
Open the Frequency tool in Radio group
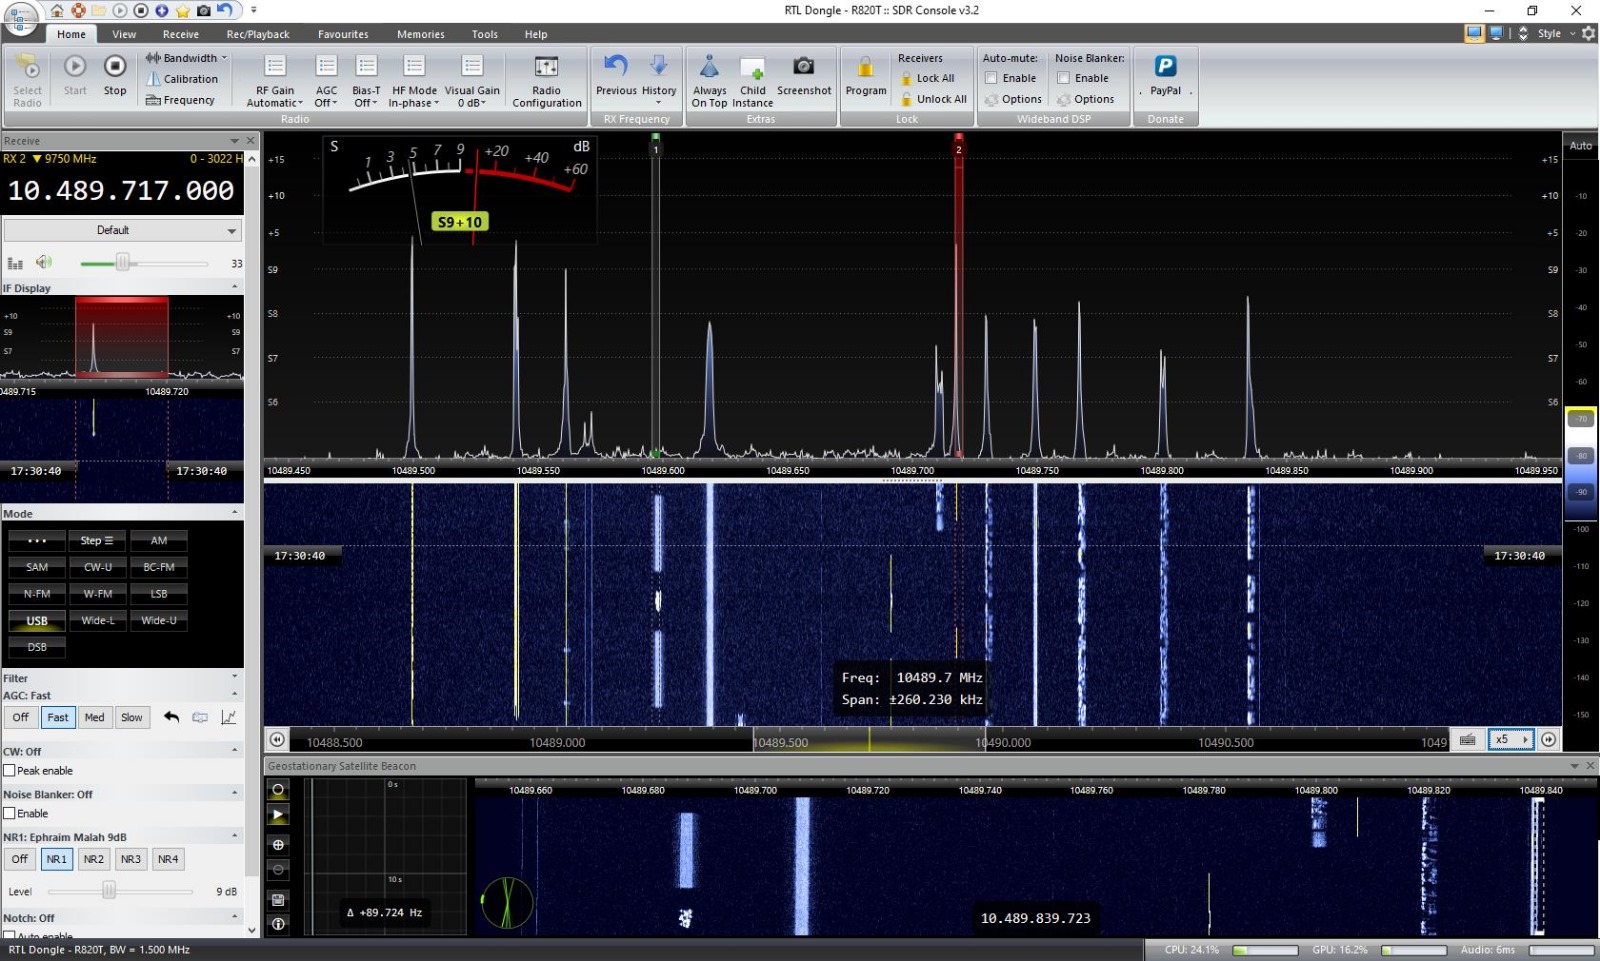(180, 100)
